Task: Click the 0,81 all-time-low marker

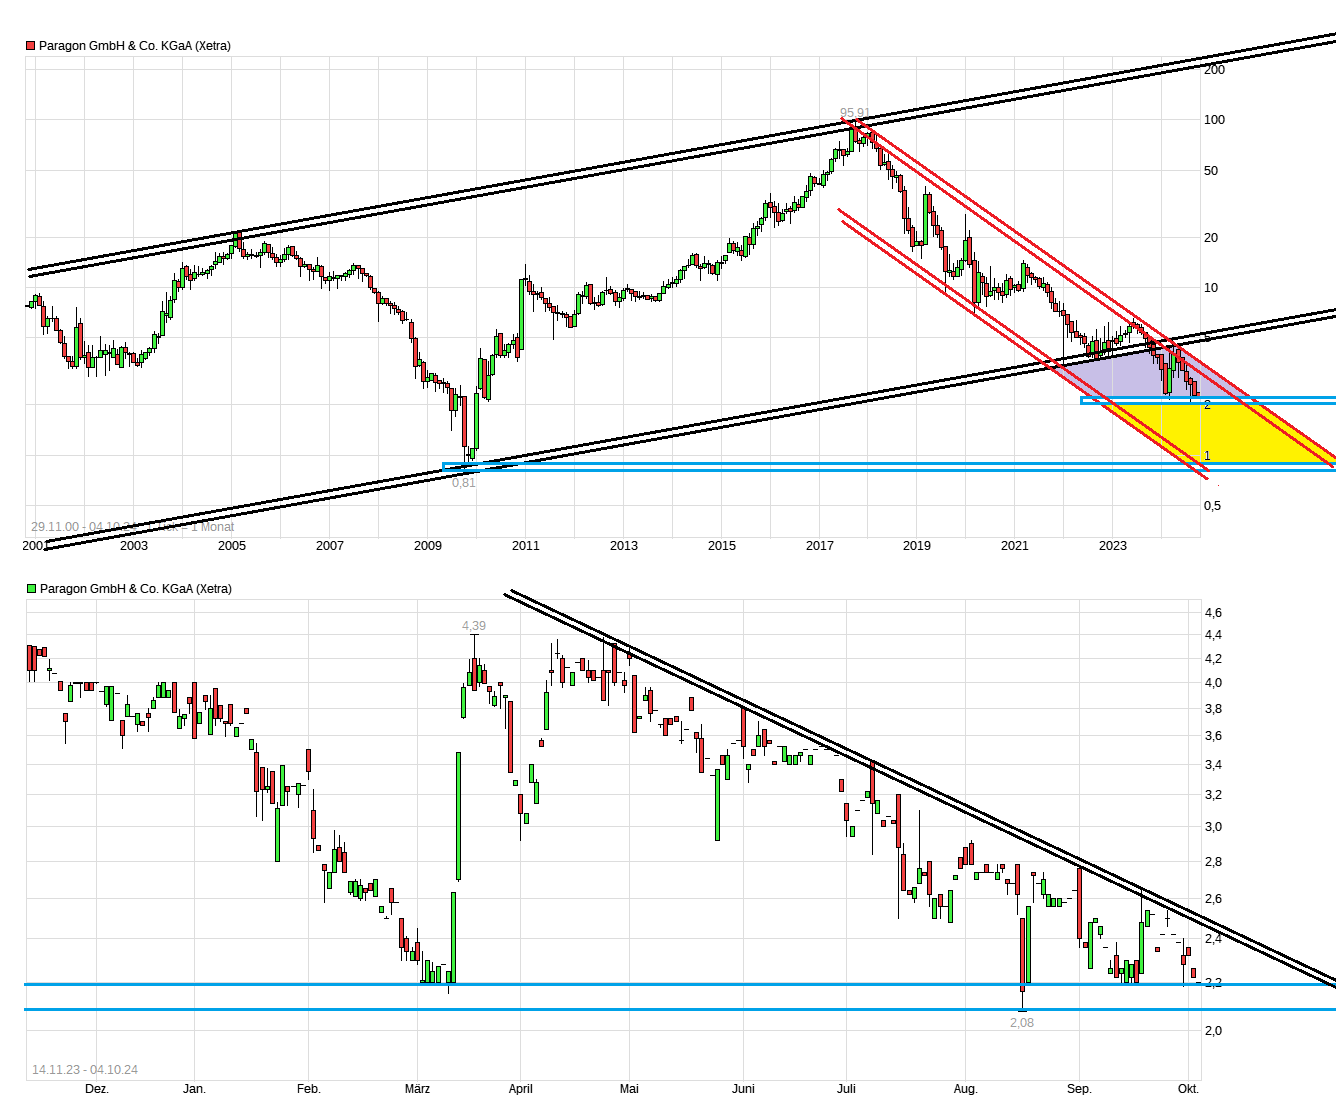Action: [x=464, y=482]
